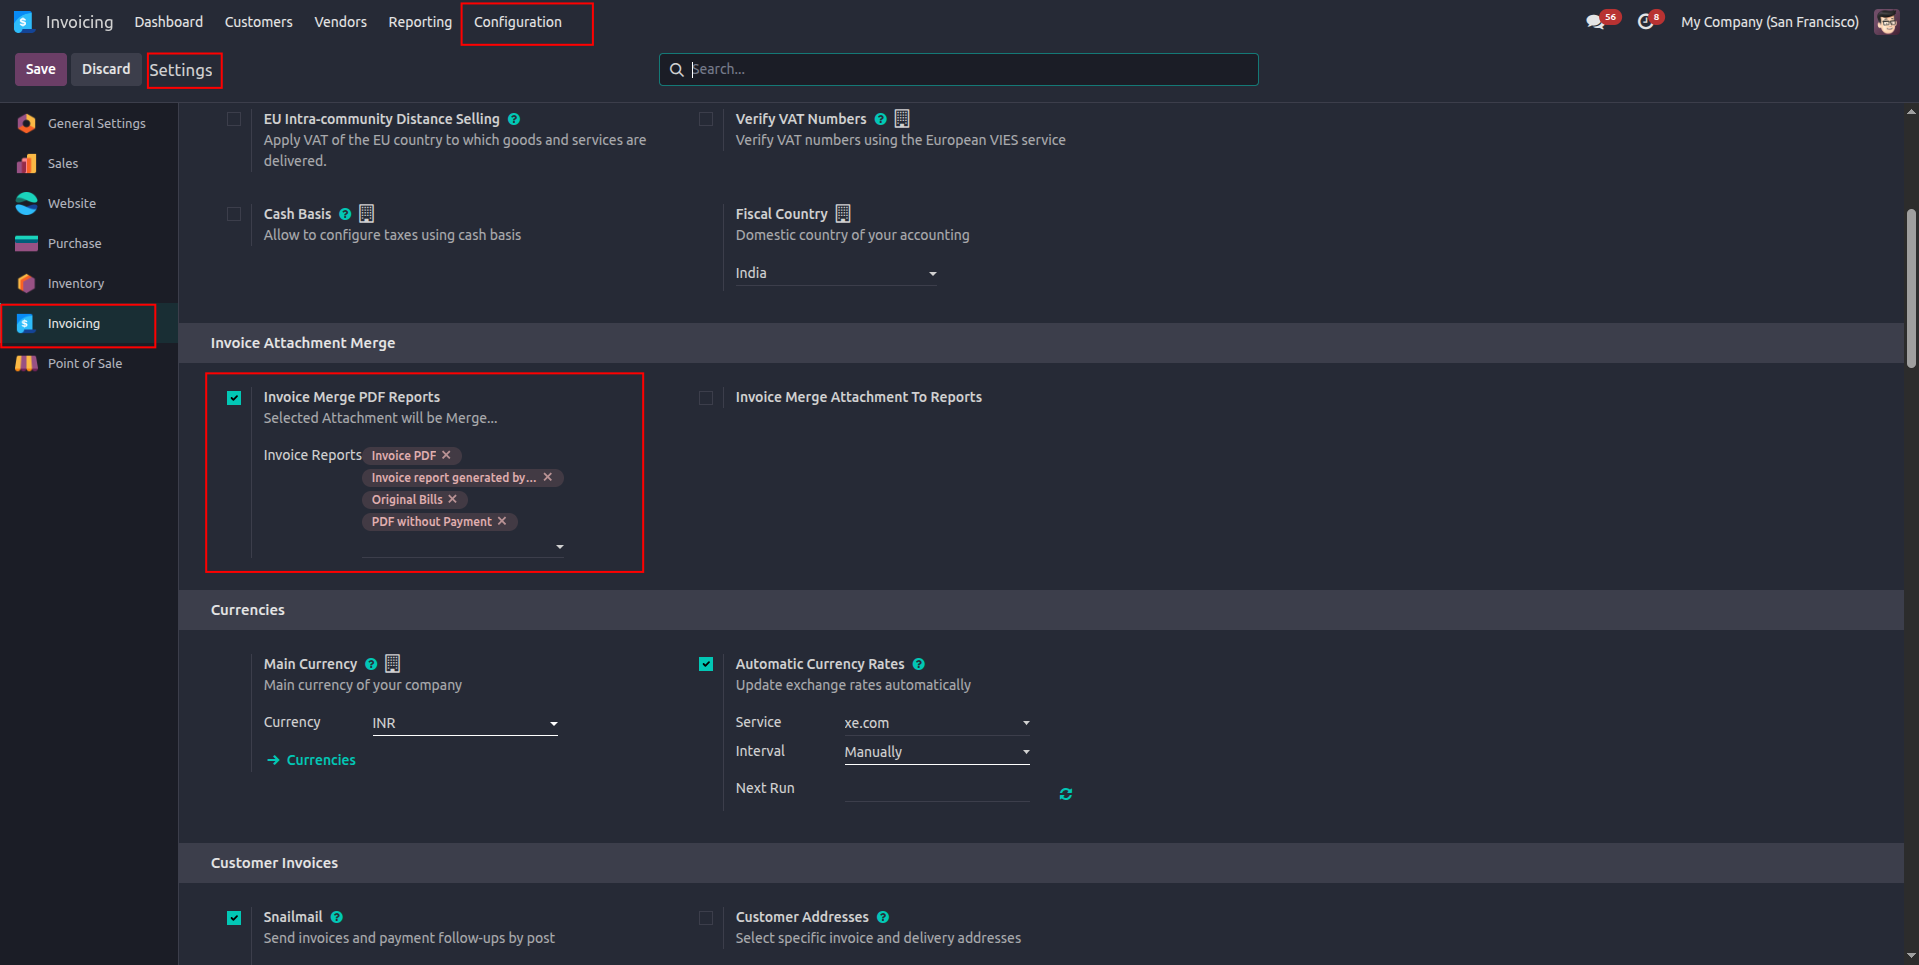Viewport: 1919px width, 965px height.
Task: Enable Invoice Merge Attachment To Reports
Action: [706, 398]
